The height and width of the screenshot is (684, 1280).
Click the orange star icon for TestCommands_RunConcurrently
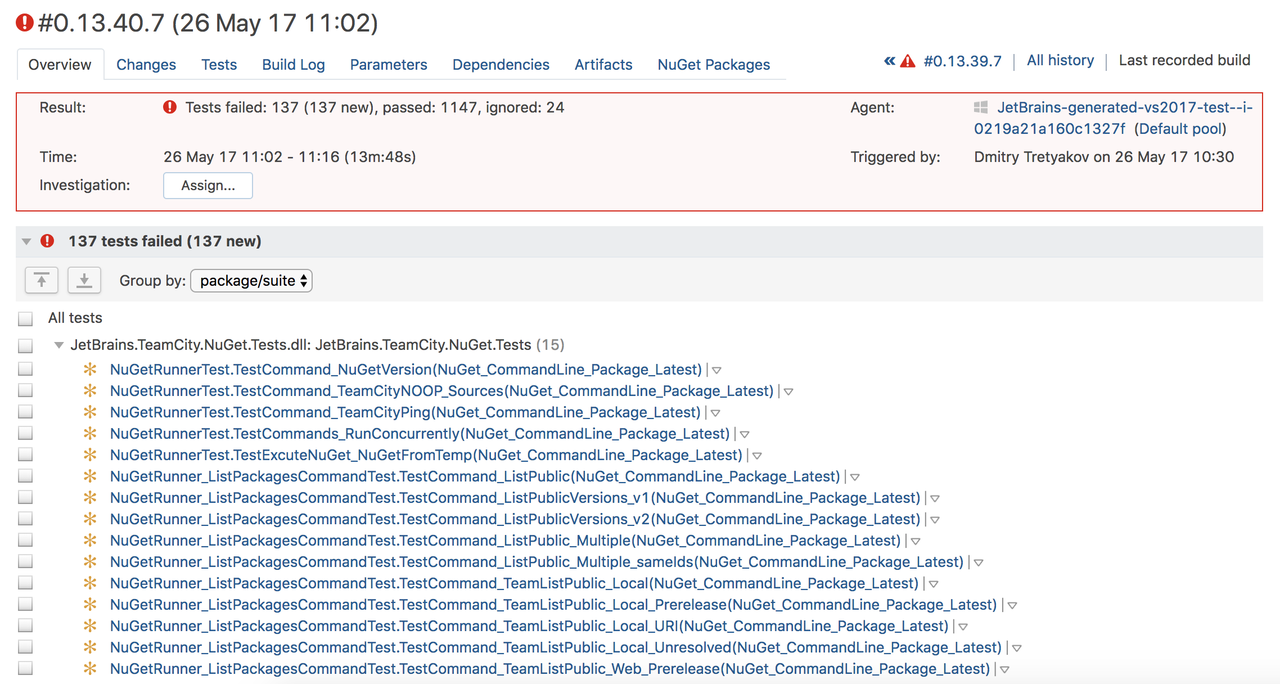click(x=91, y=434)
